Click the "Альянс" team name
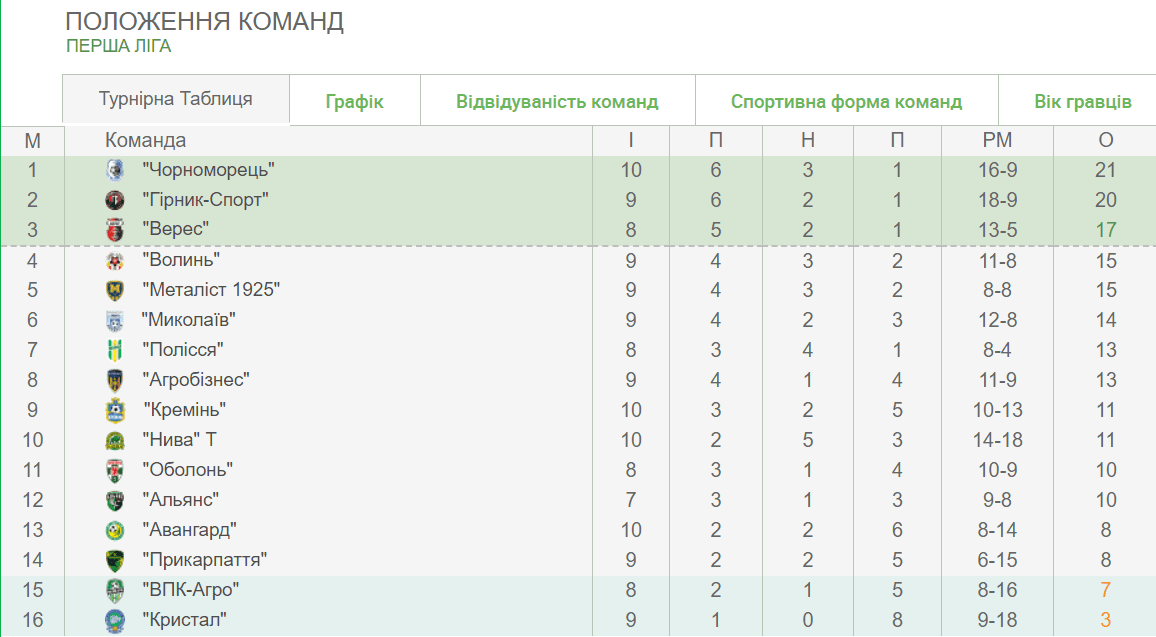The height and width of the screenshot is (637, 1156). pyautogui.click(x=180, y=500)
